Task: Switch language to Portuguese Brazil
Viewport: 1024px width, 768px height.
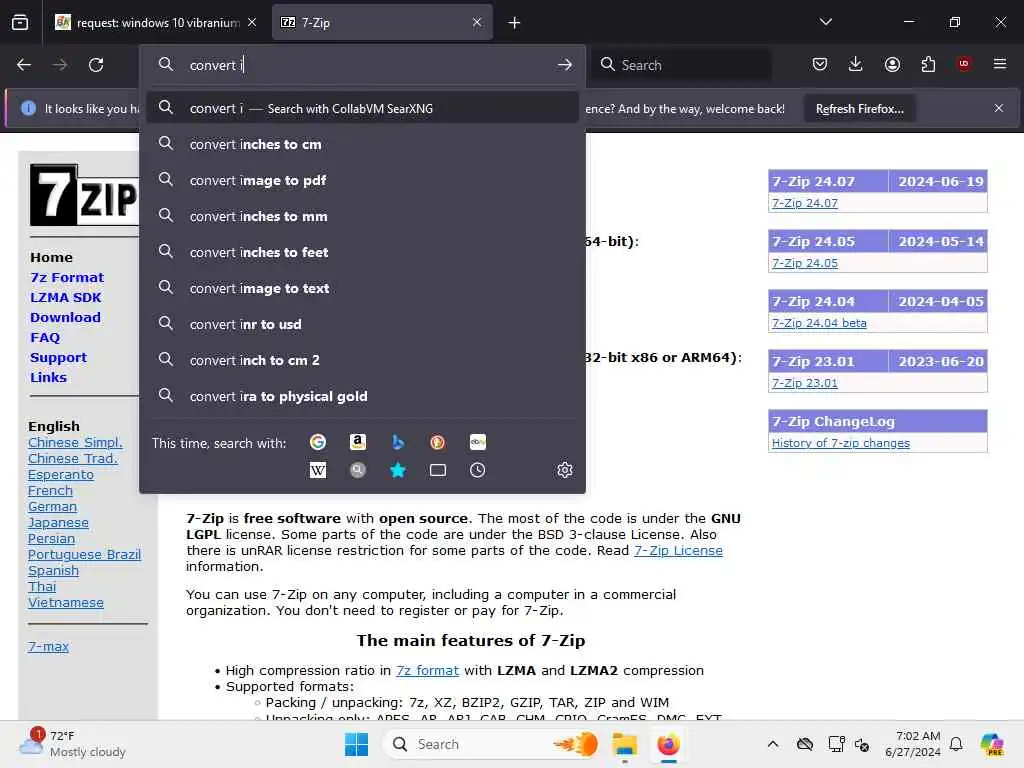Action: tap(84, 554)
